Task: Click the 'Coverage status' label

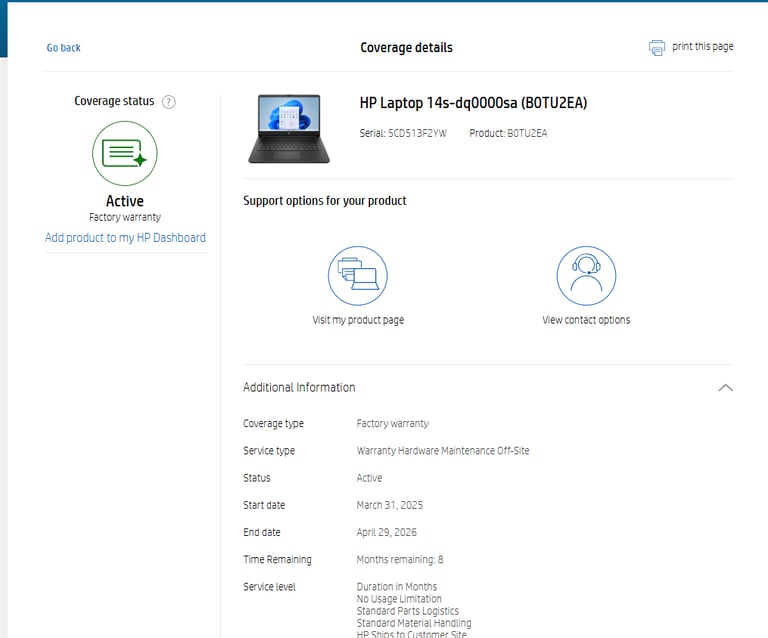Action: pos(114,101)
